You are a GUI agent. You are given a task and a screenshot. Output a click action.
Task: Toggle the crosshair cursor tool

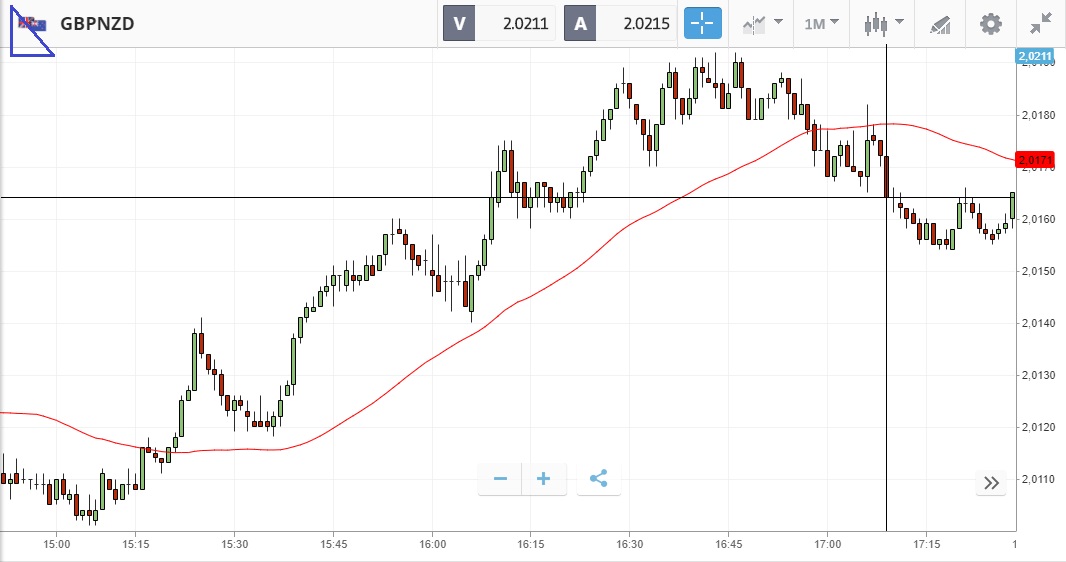pyautogui.click(x=703, y=23)
